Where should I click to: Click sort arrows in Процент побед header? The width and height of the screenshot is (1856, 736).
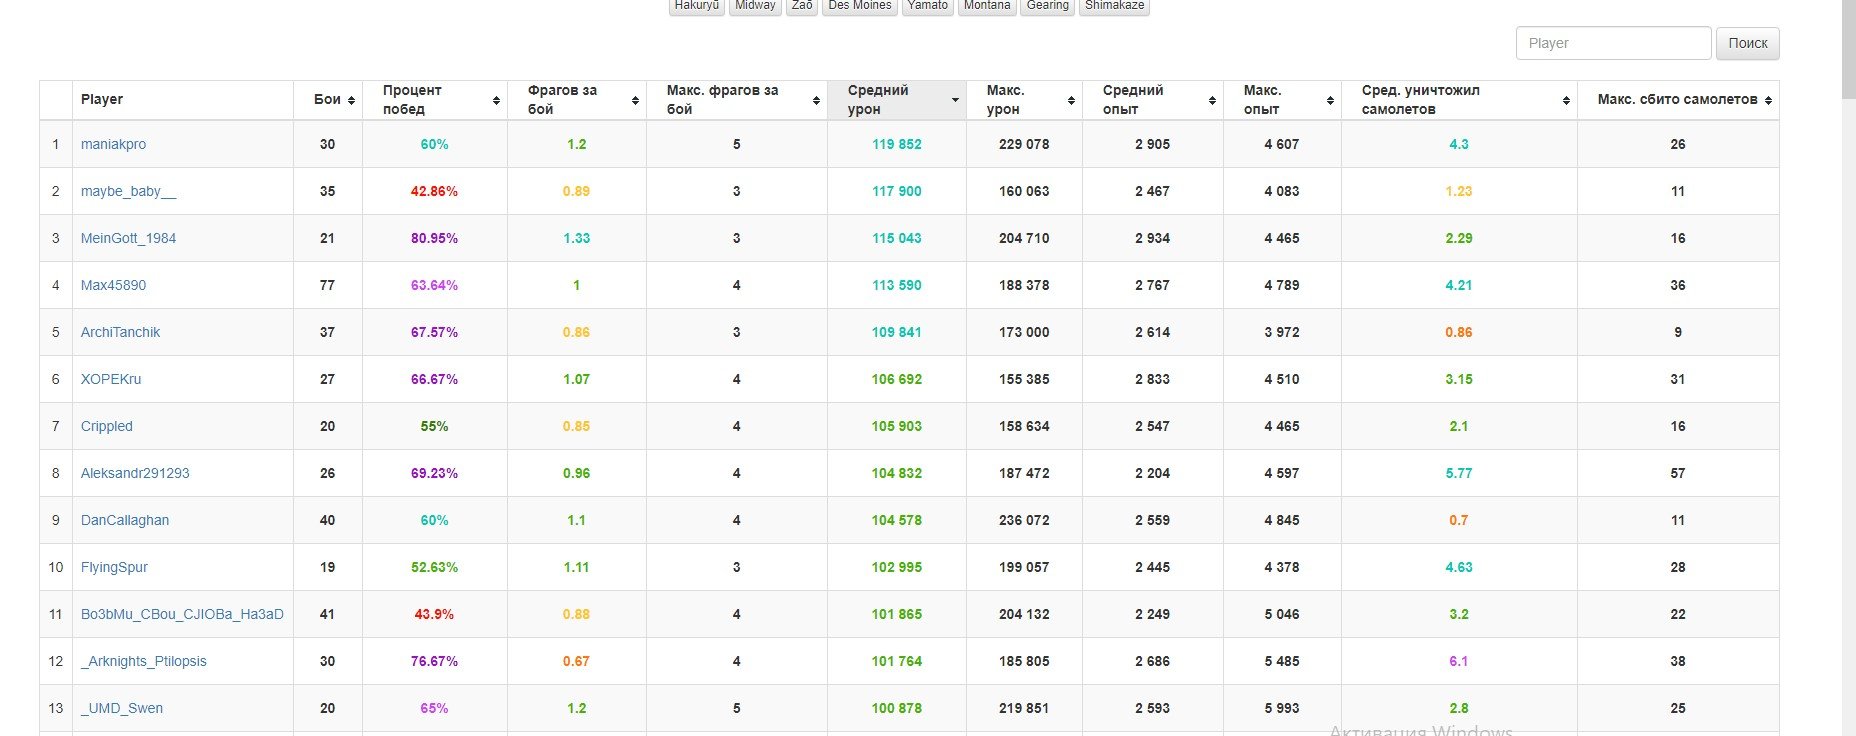click(496, 100)
